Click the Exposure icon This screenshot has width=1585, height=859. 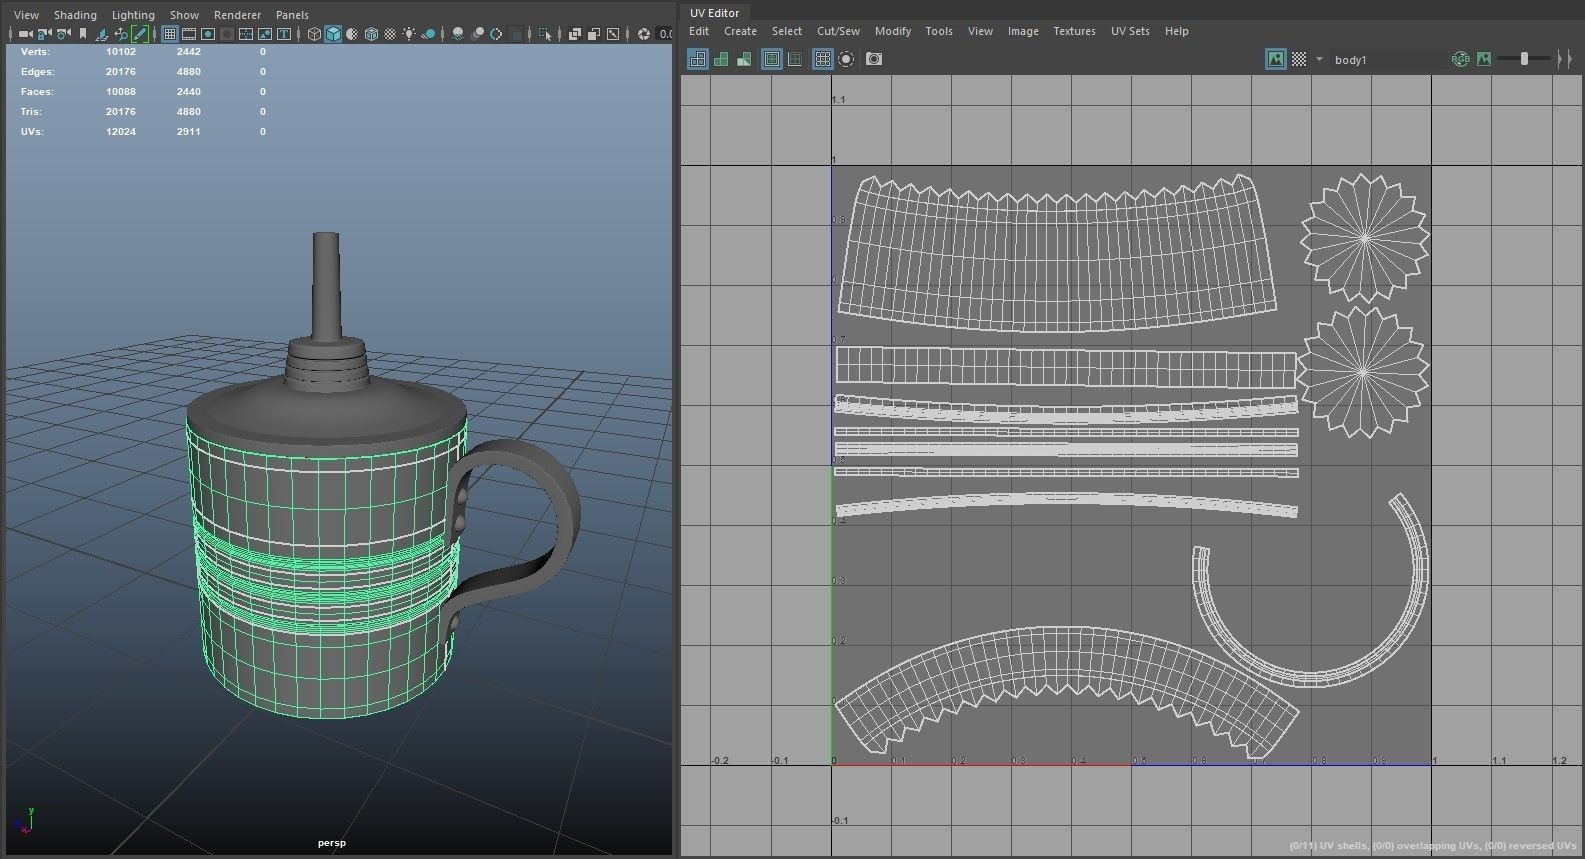click(x=644, y=34)
